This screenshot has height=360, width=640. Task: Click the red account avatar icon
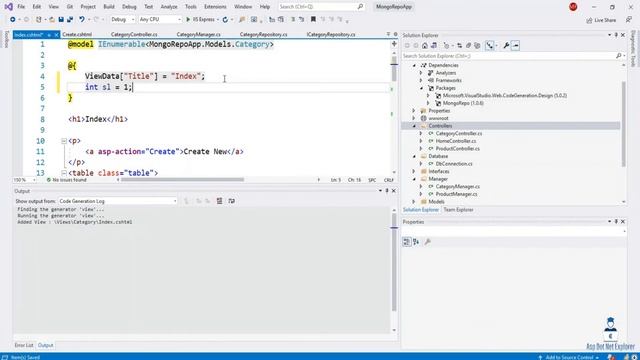573,7
